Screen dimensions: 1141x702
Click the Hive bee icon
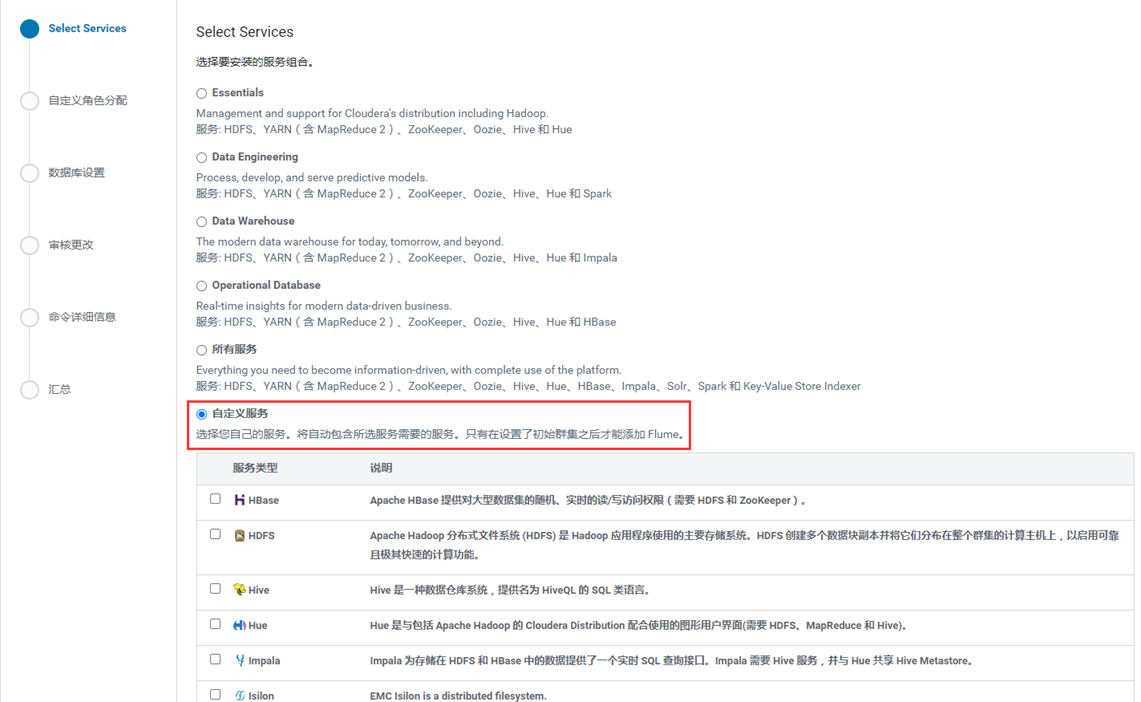239,589
